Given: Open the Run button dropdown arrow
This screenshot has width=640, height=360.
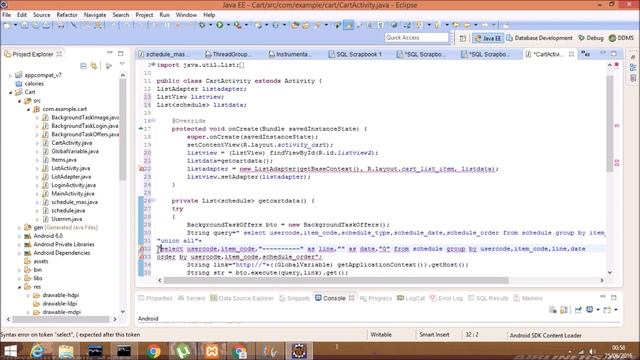Looking at the screenshot, I should [x=228, y=25].
